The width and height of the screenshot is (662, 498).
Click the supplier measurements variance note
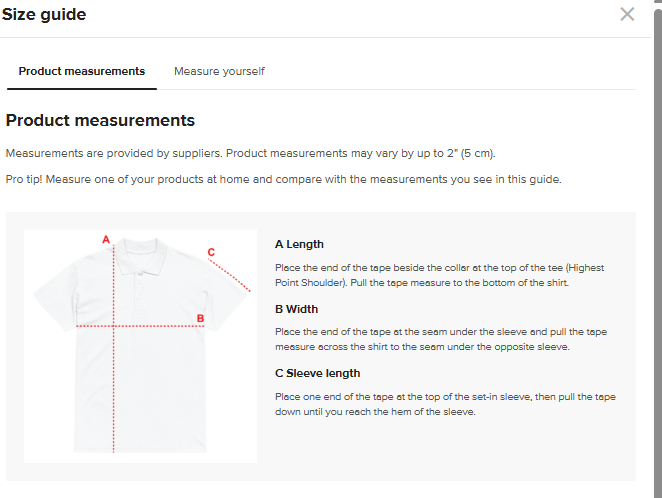pos(250,154)
